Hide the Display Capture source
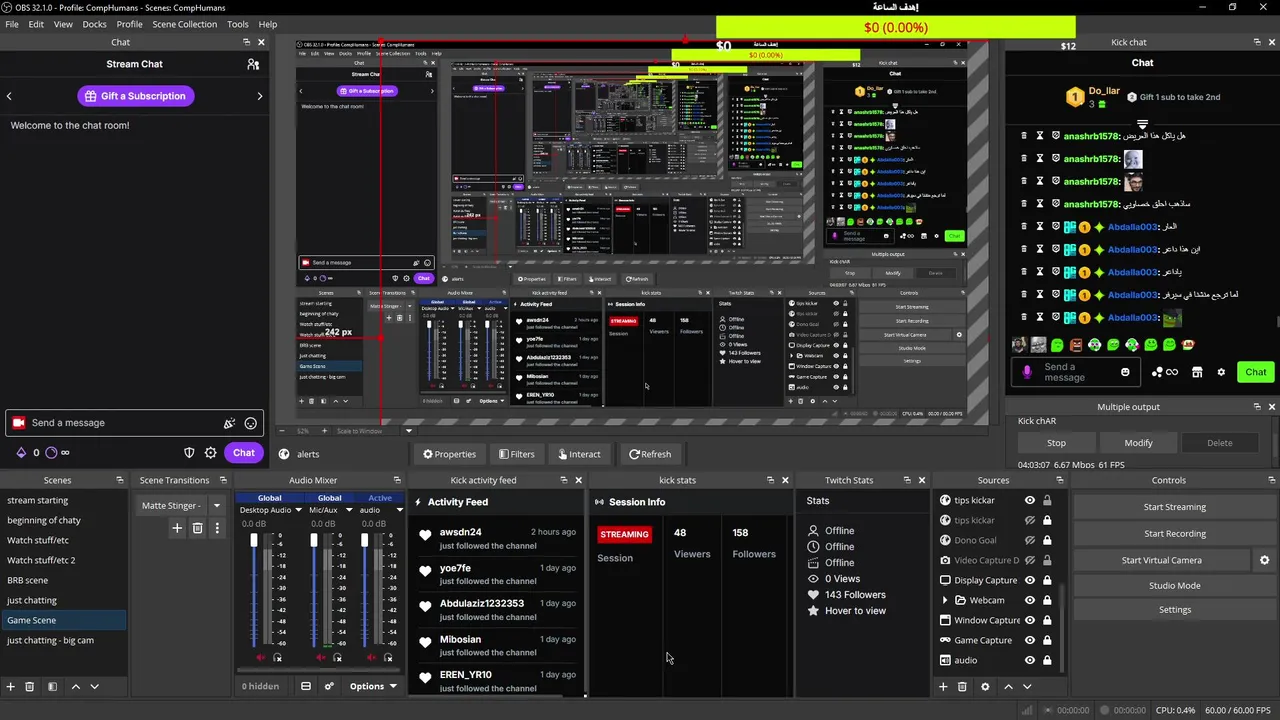Image resolution: width=1280 pixels, height=720 pixels. pyautogui.click(x=1029, y=580)
